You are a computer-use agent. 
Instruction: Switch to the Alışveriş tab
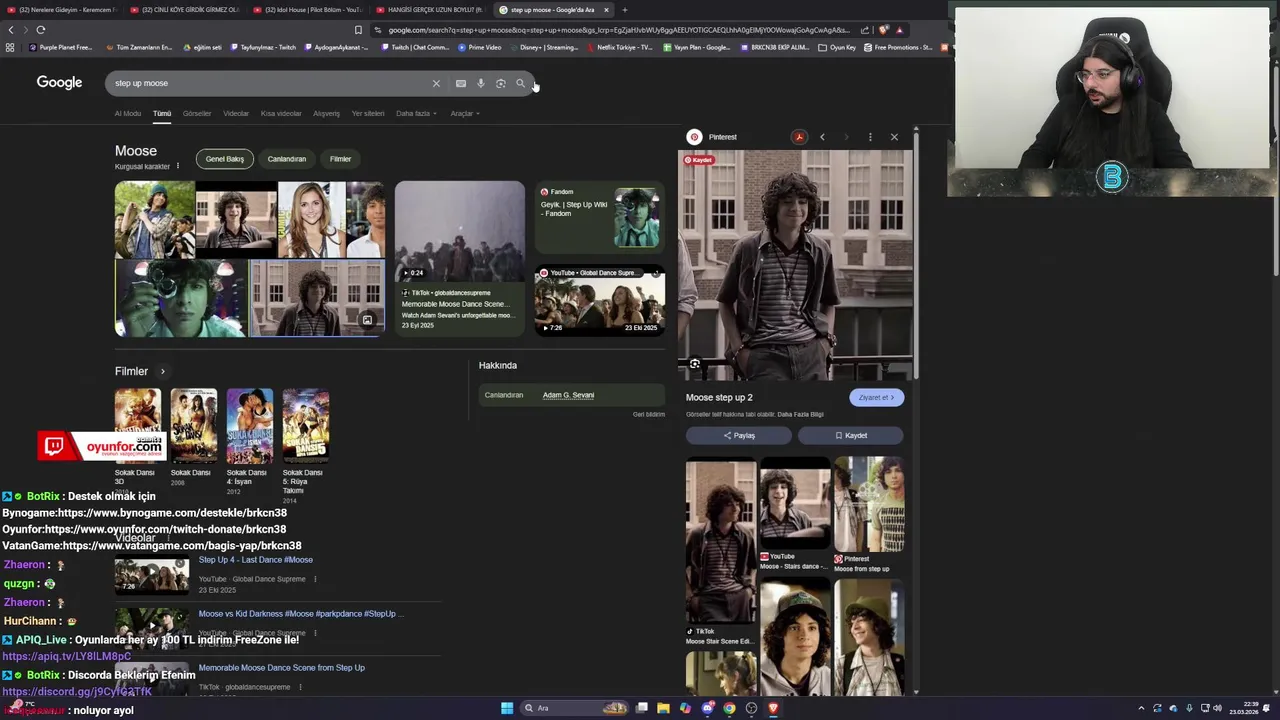(x=327, y=113)
